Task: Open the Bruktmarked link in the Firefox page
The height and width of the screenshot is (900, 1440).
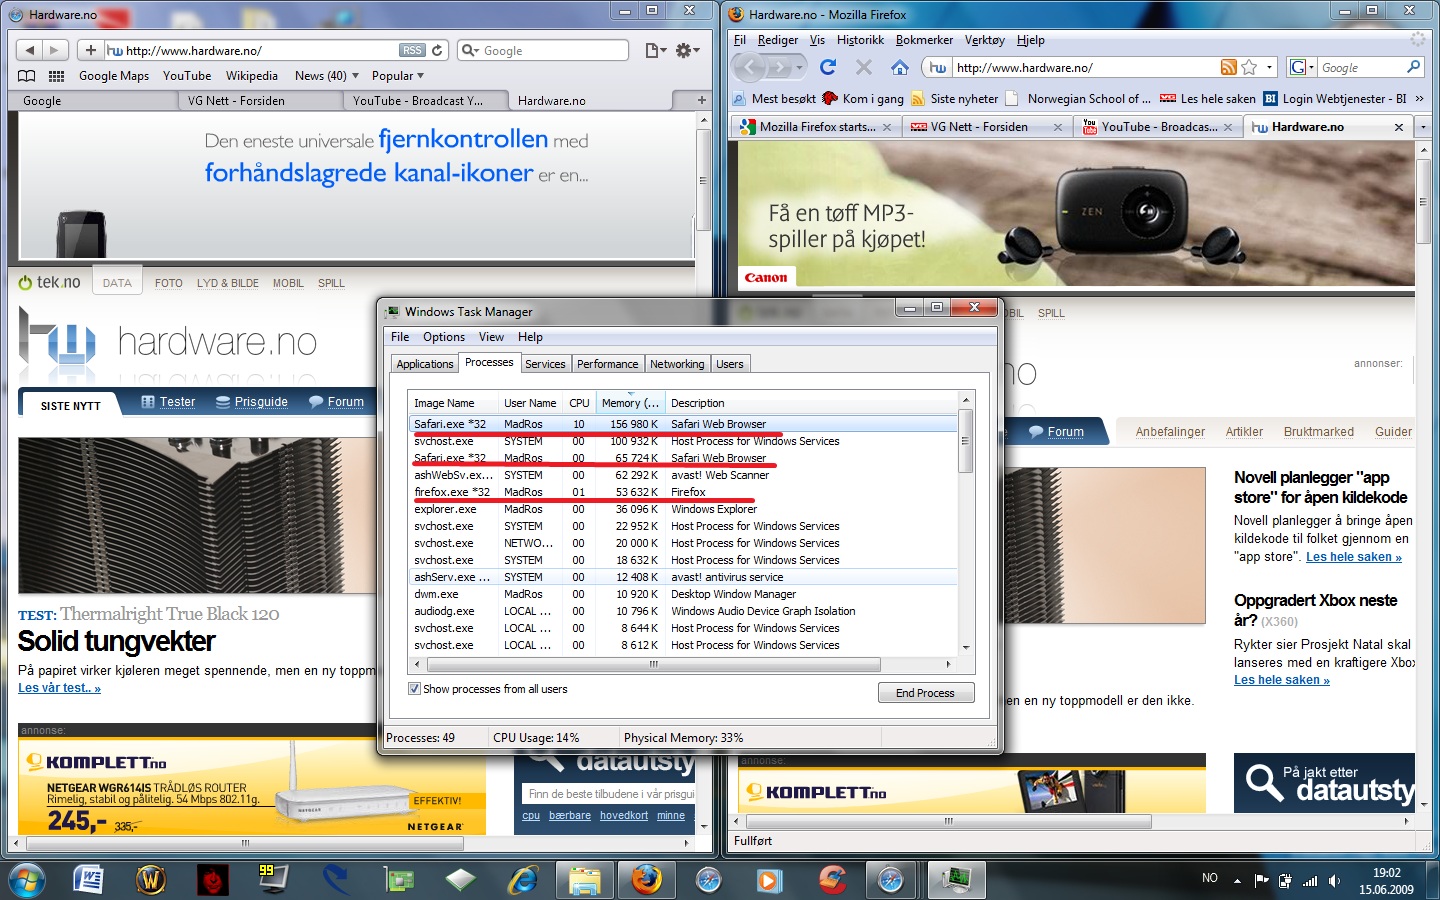Action: 1318,432
